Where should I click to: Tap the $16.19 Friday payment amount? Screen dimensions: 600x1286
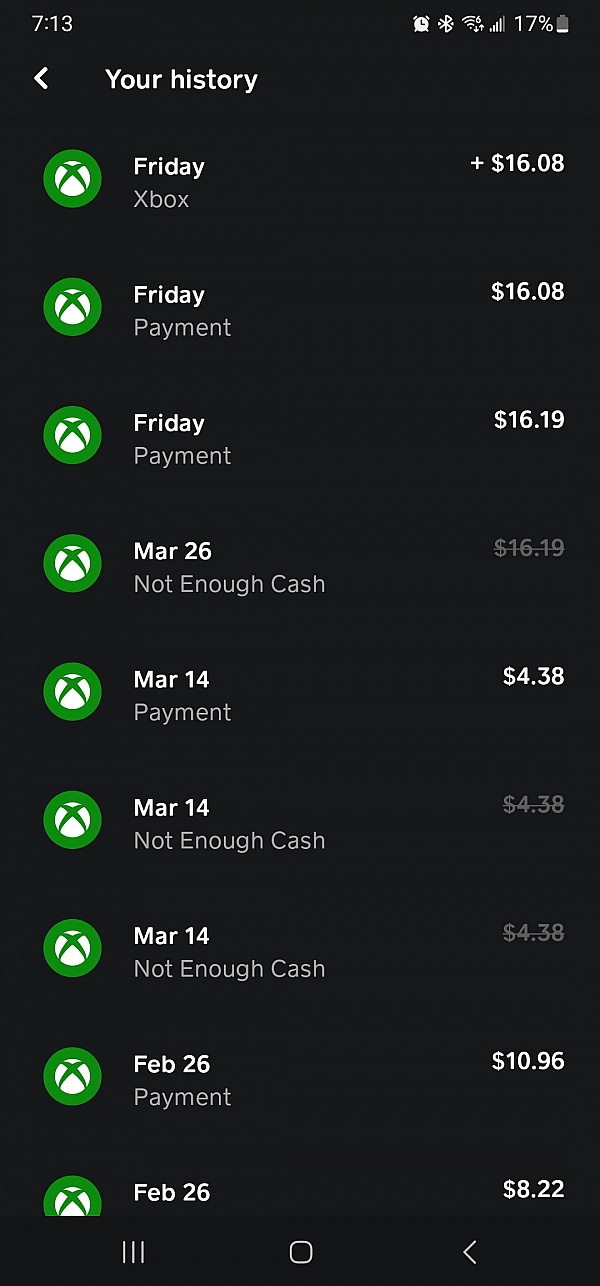(x=529, y=420)
